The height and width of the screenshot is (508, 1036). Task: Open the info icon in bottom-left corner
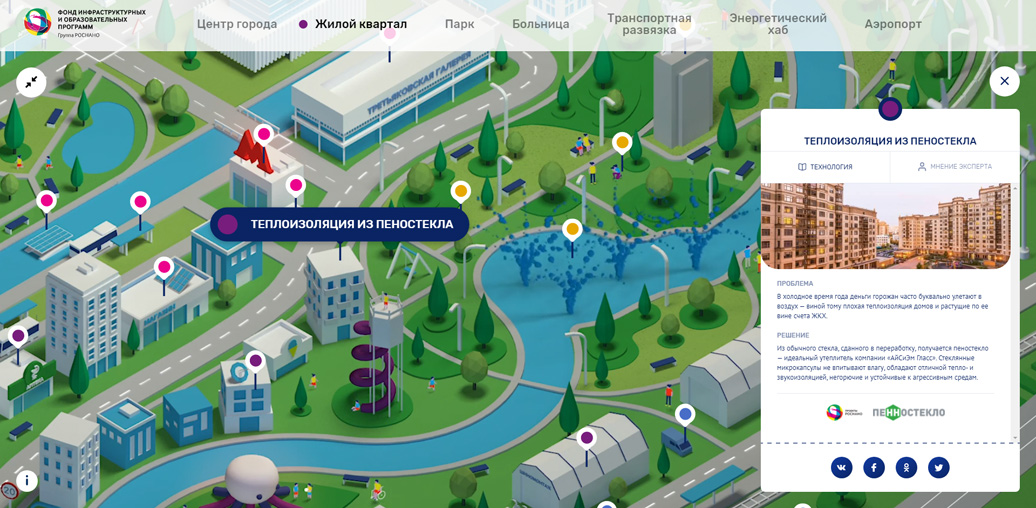pos(27,481)
